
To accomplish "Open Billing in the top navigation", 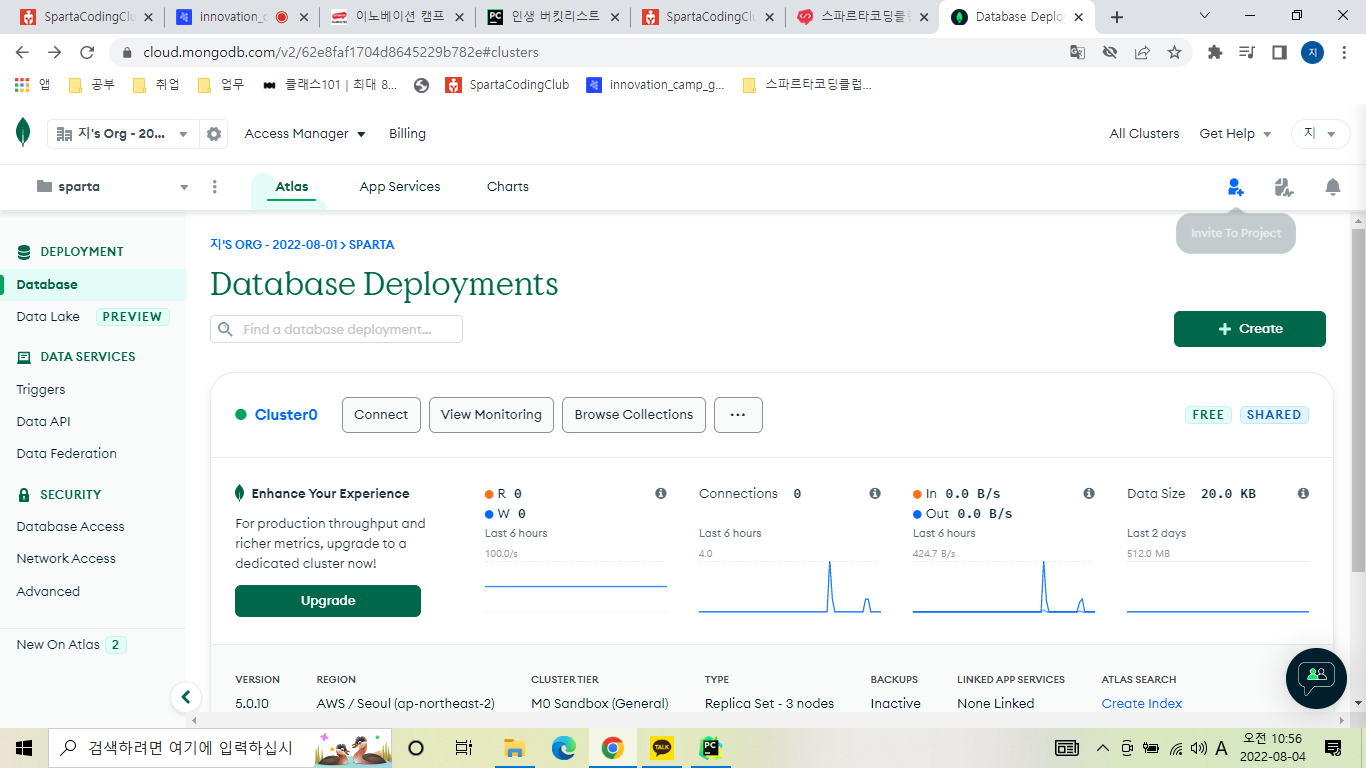I will tap(407, 134).
